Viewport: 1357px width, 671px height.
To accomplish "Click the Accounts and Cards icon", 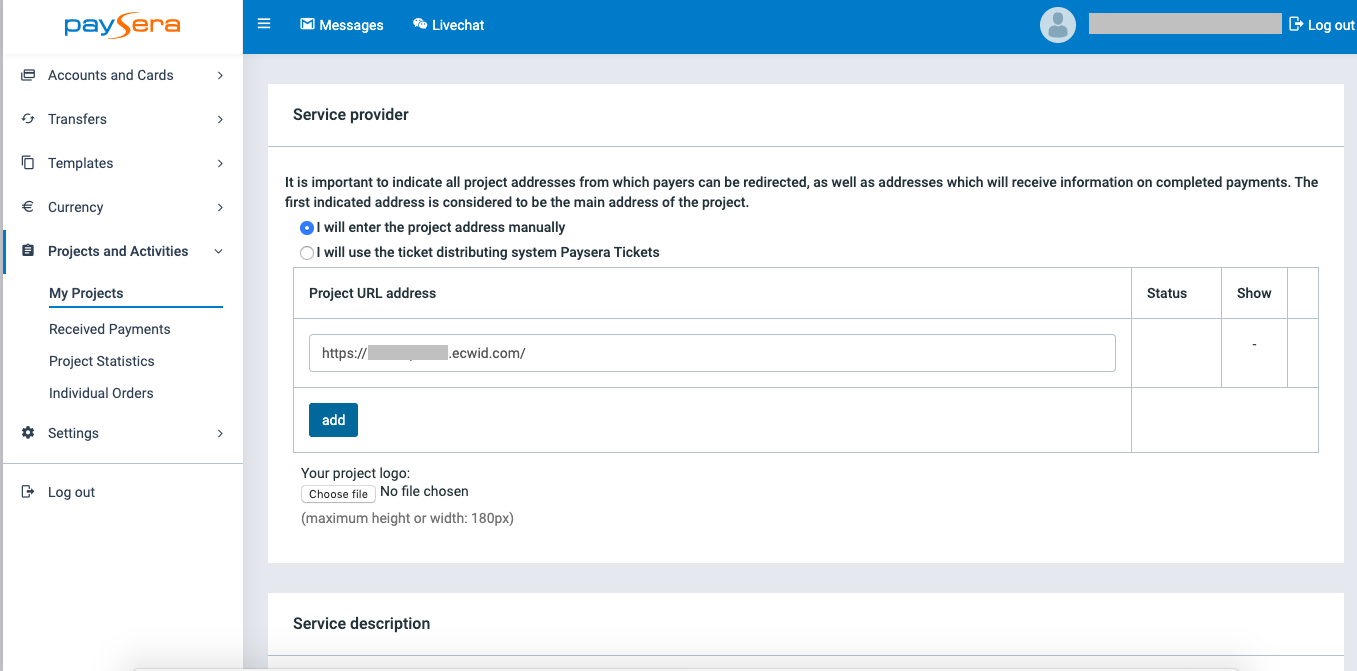I will point(27,75).
